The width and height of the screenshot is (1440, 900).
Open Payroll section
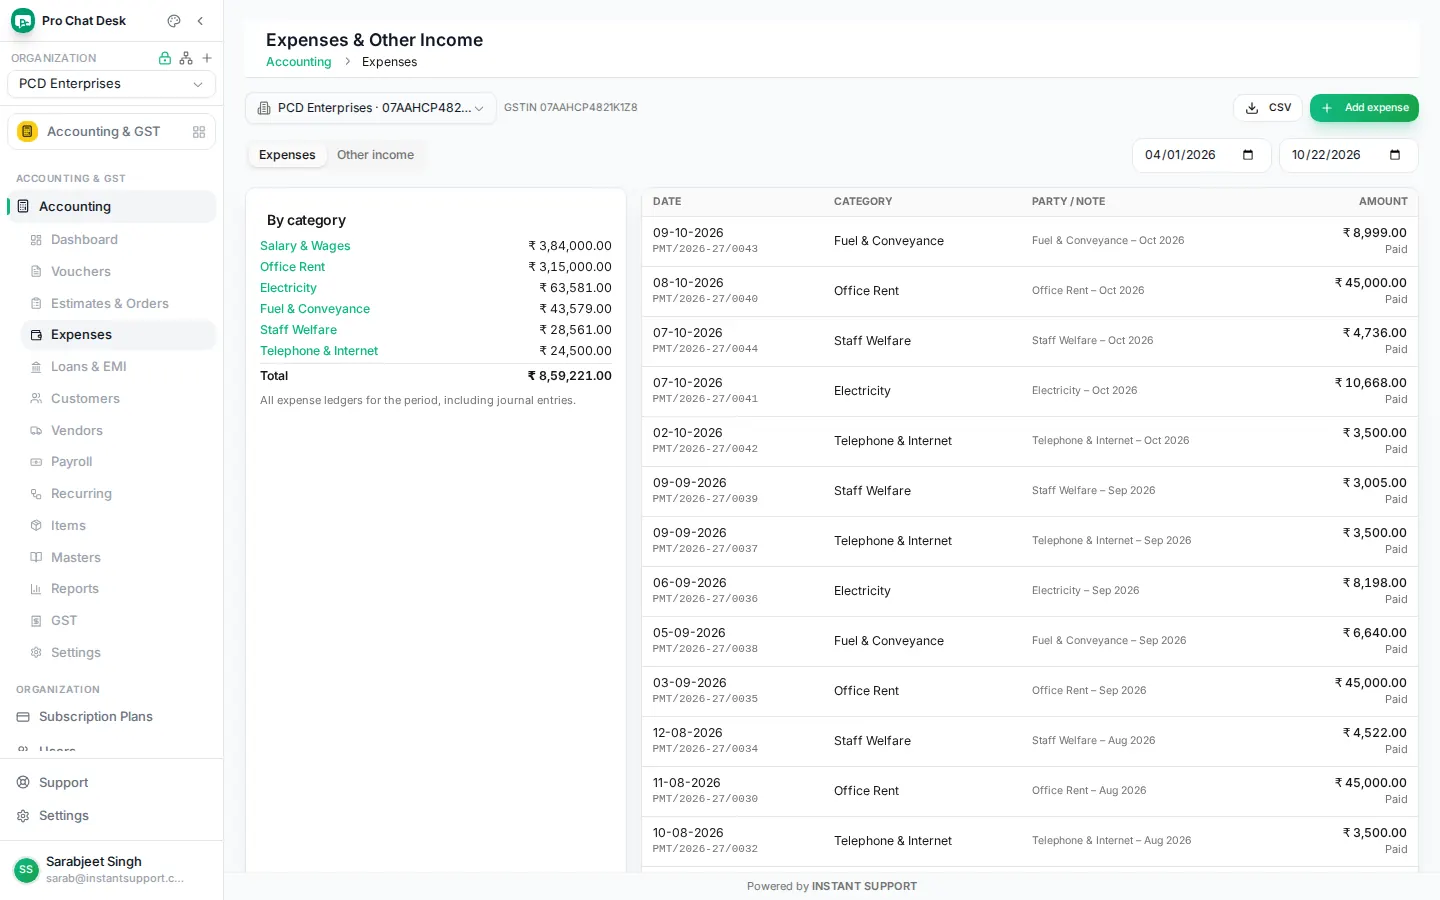(118, 462)
